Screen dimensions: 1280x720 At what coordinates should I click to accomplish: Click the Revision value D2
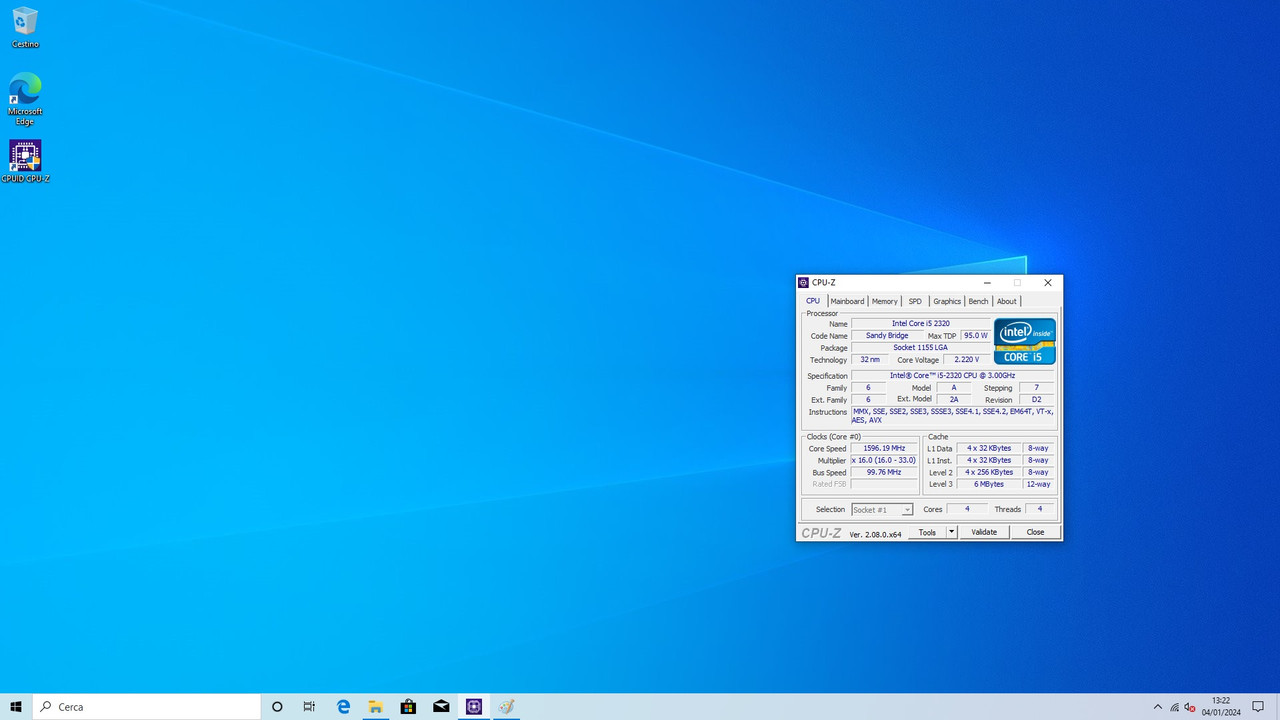(x=1036, y=399)
